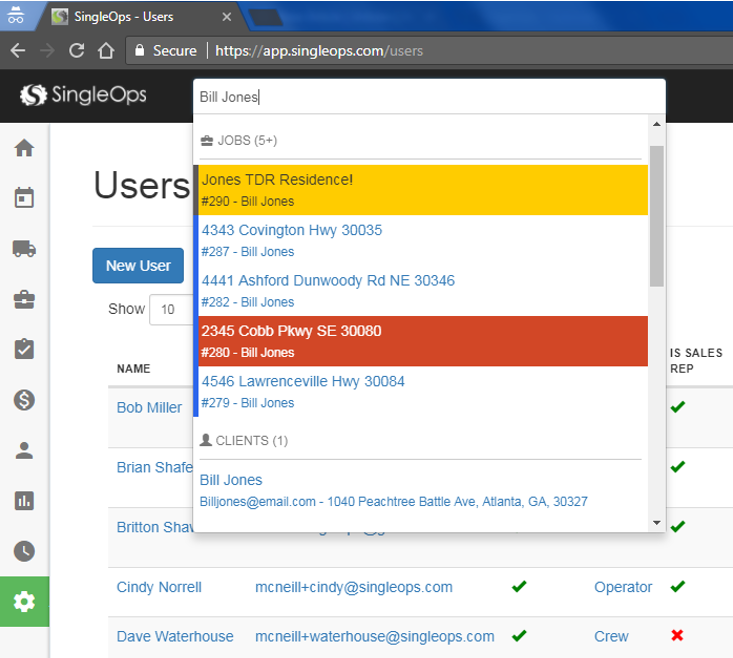The height and width of the screenshot is (658, 733).
Task: Click checkmark after Dave Waterhouse's email
Action: (519, 636)
